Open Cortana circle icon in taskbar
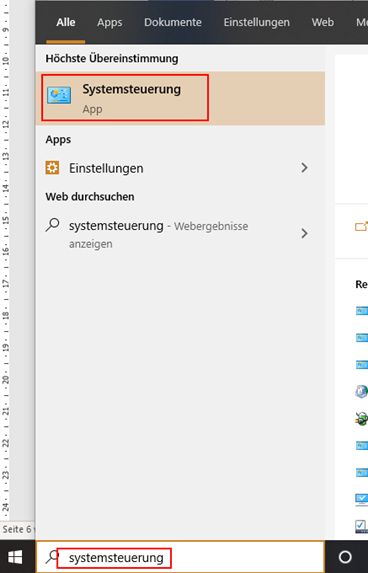368x573 pixels. click(x=345, y=557)
